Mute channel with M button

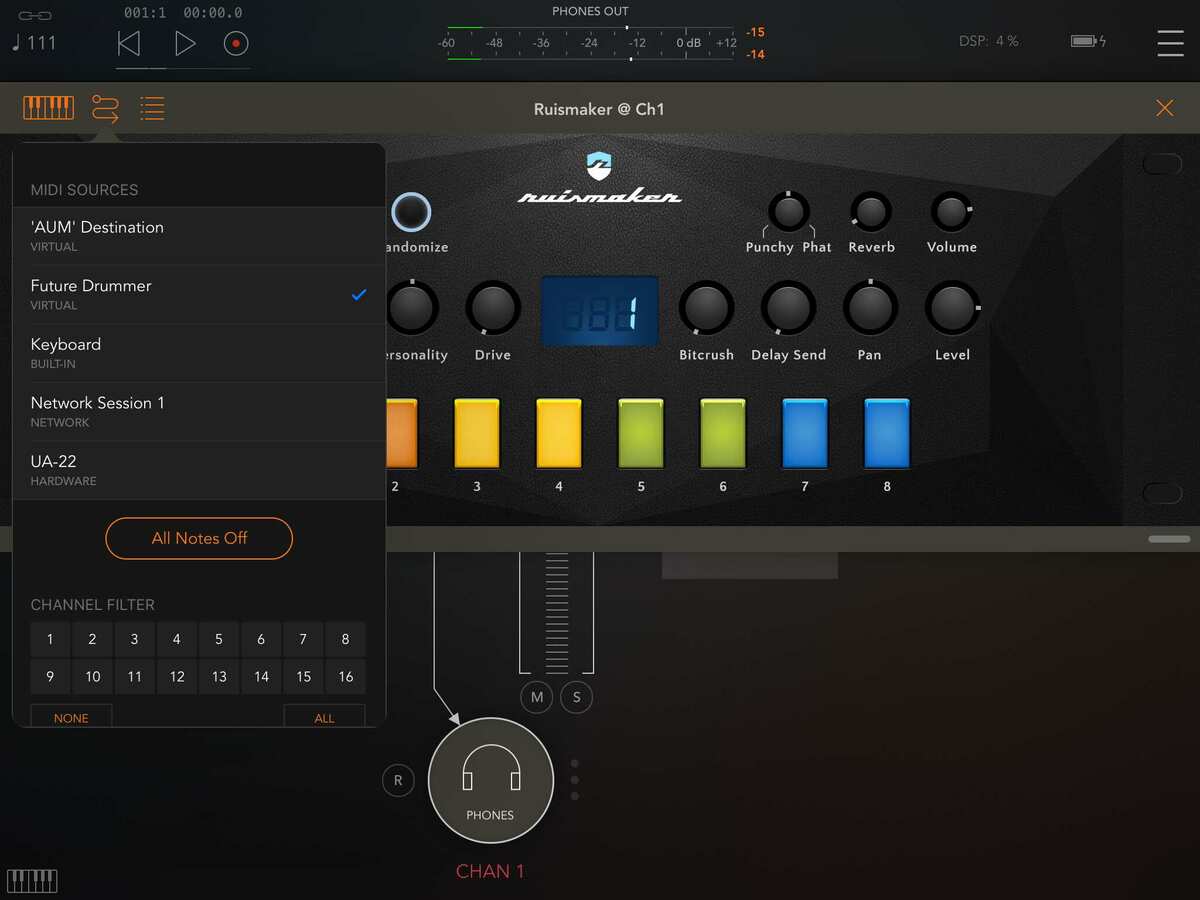(537, 697)
